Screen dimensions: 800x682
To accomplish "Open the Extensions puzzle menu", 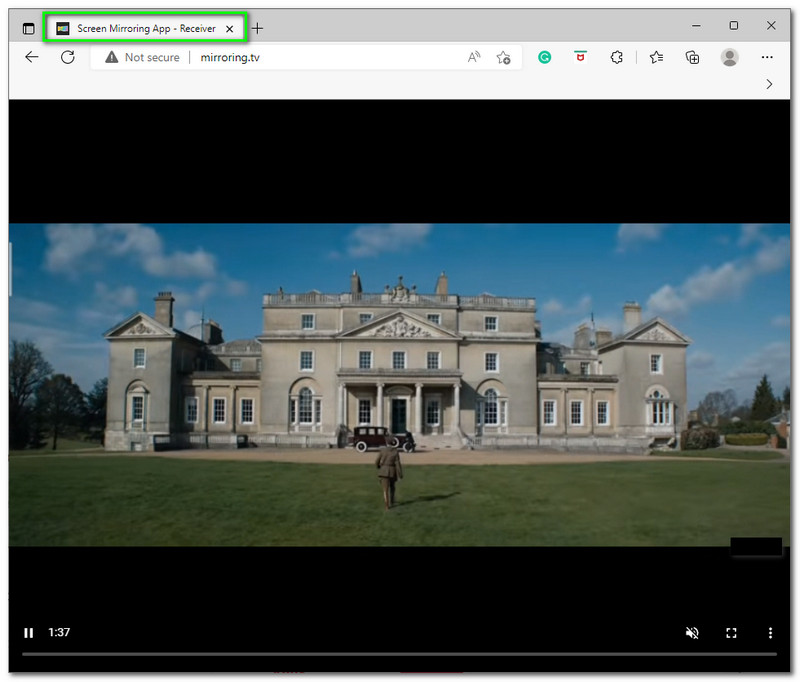I will click(617, 58).
